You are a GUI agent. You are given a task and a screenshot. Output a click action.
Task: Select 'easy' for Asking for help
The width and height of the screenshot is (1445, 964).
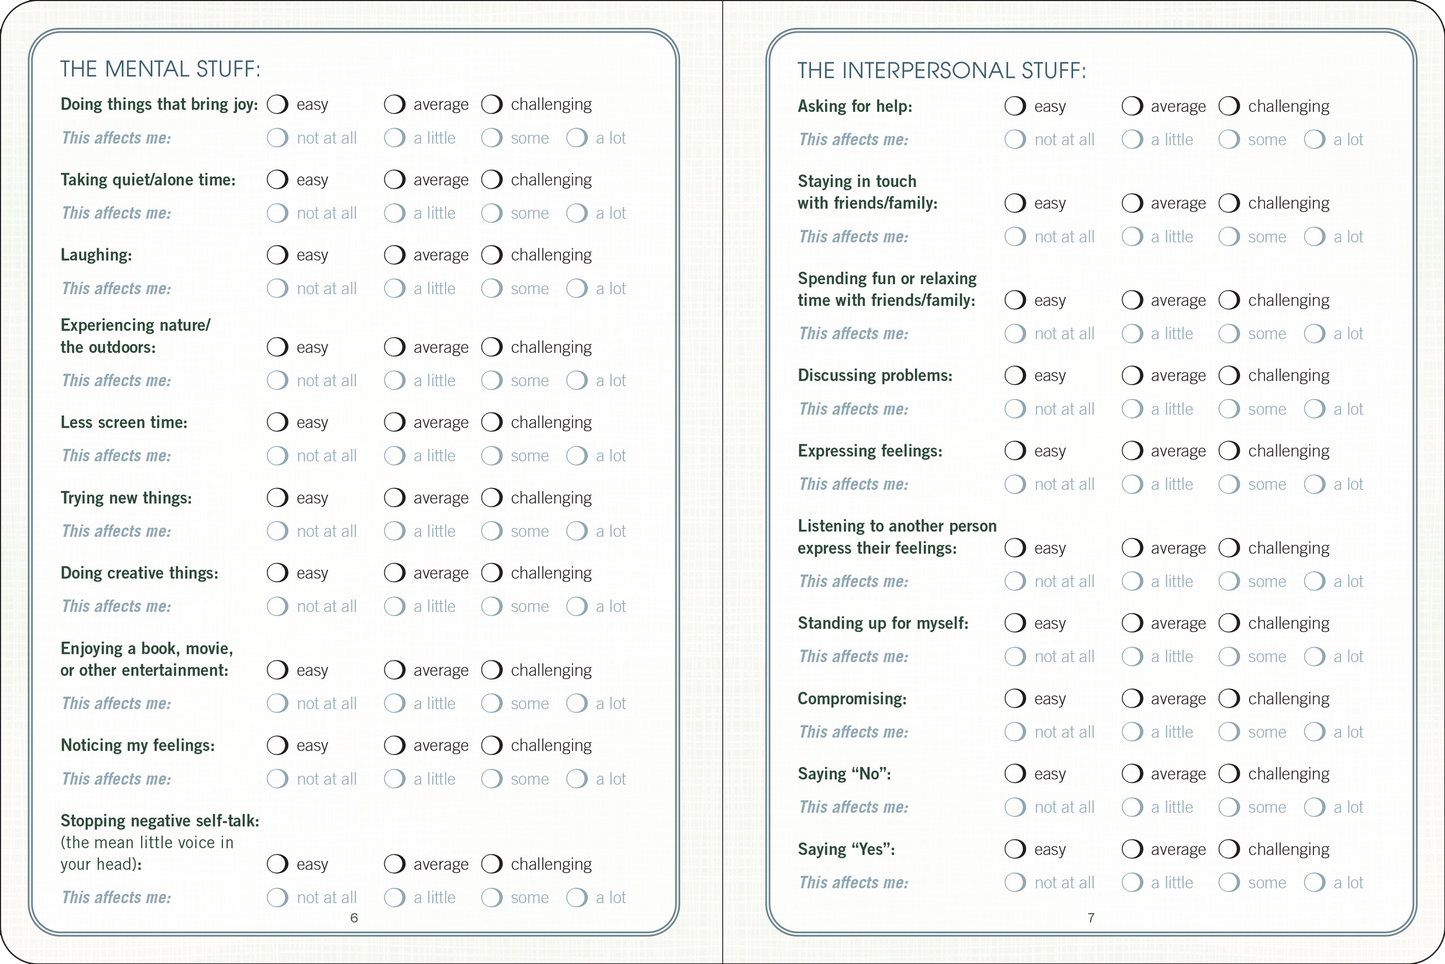tap(1015, 106)
